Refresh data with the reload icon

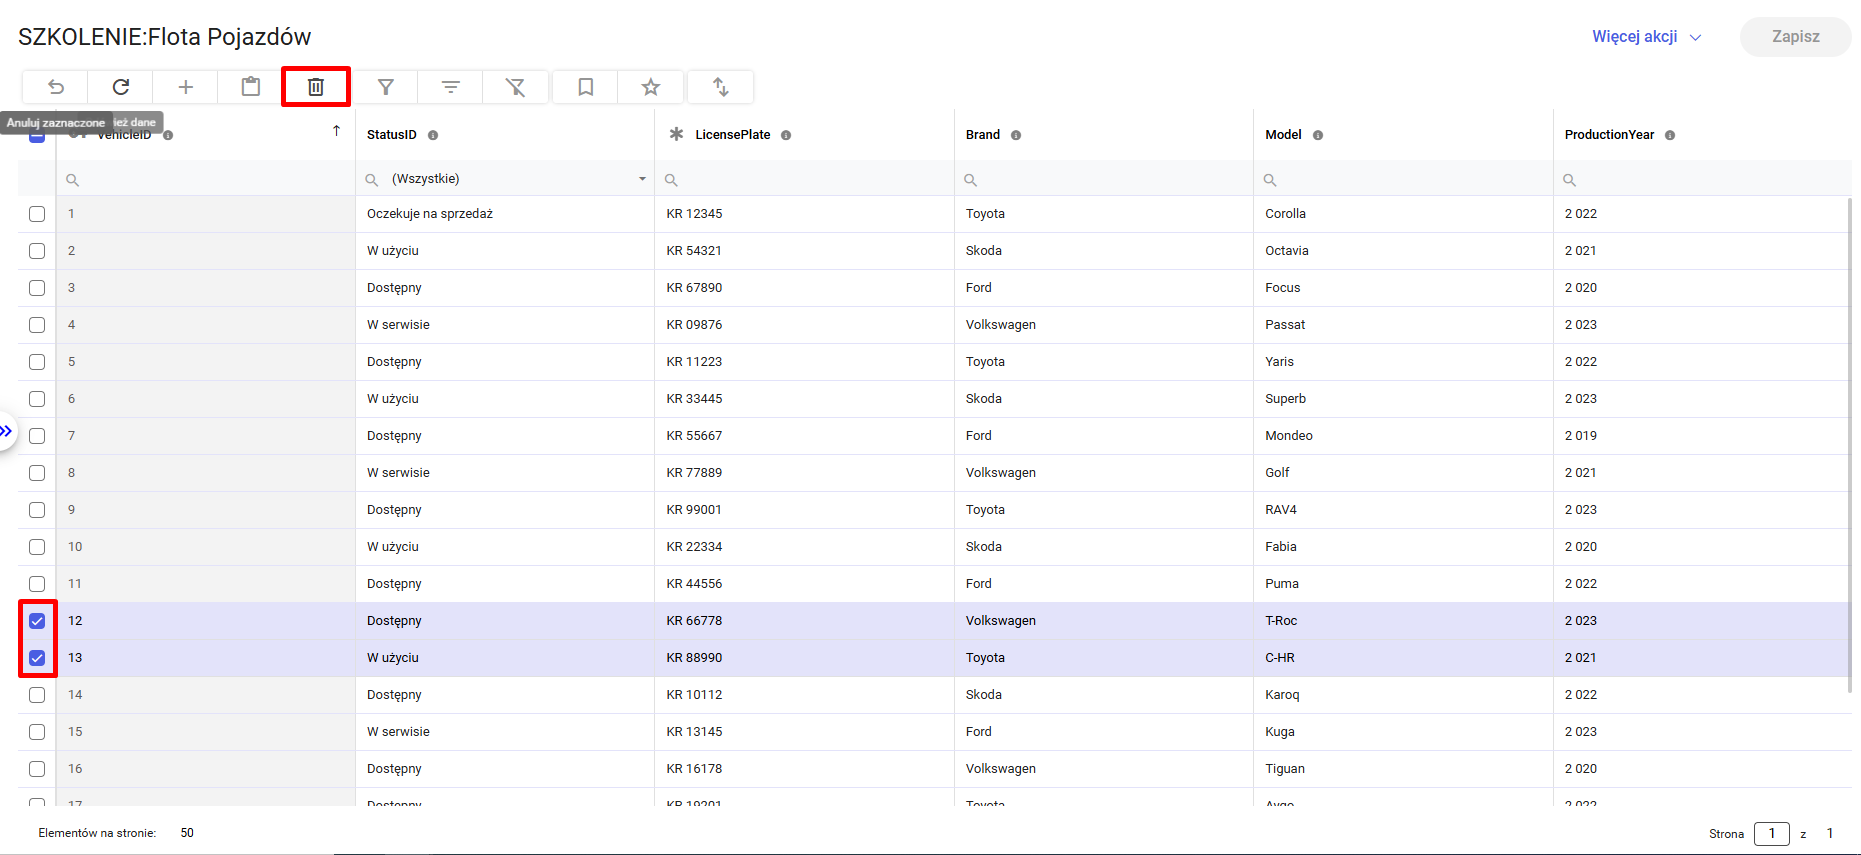(121, 87)
